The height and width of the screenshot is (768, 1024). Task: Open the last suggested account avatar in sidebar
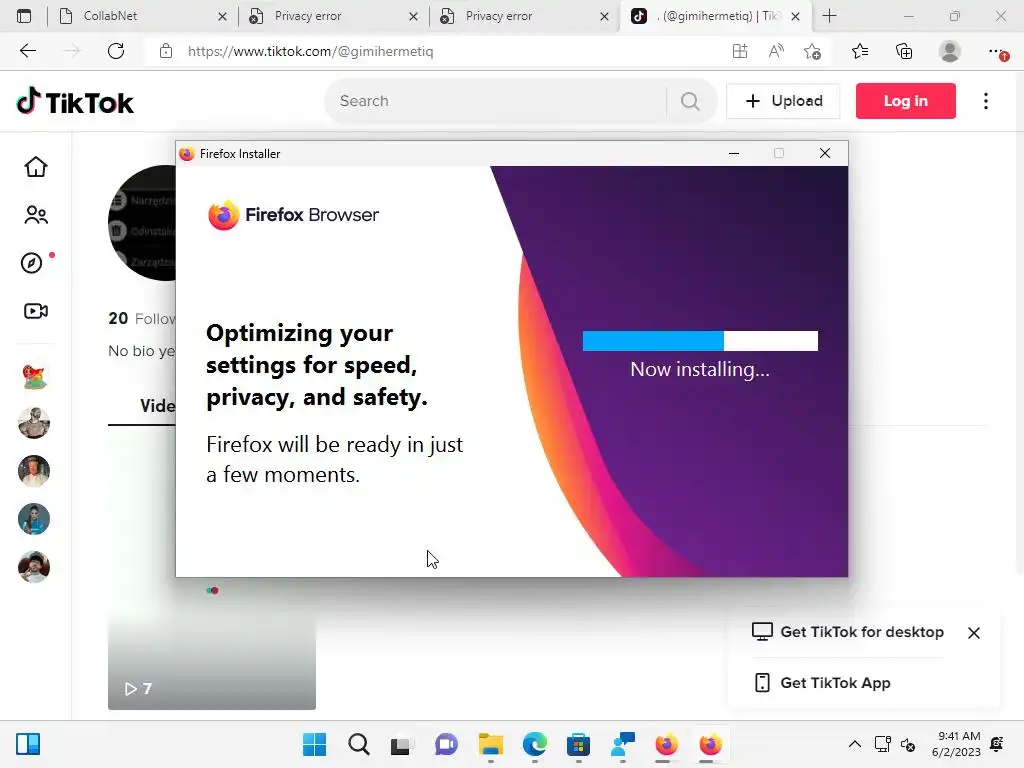(34, 567)
